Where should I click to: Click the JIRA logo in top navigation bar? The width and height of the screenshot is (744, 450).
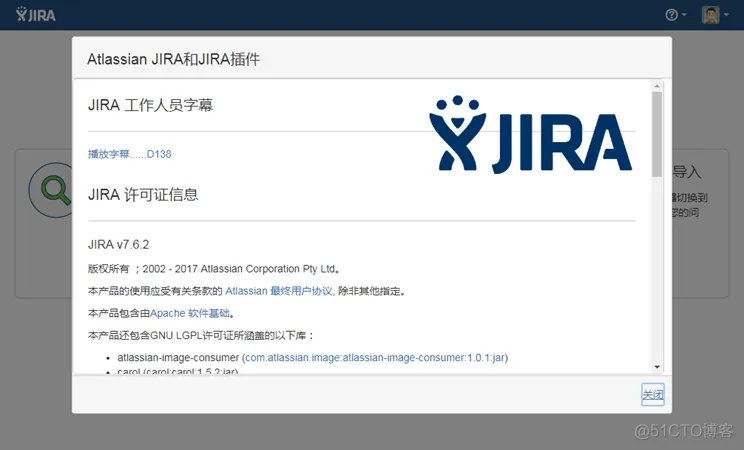pyautogui.click(x=36, y=15)
